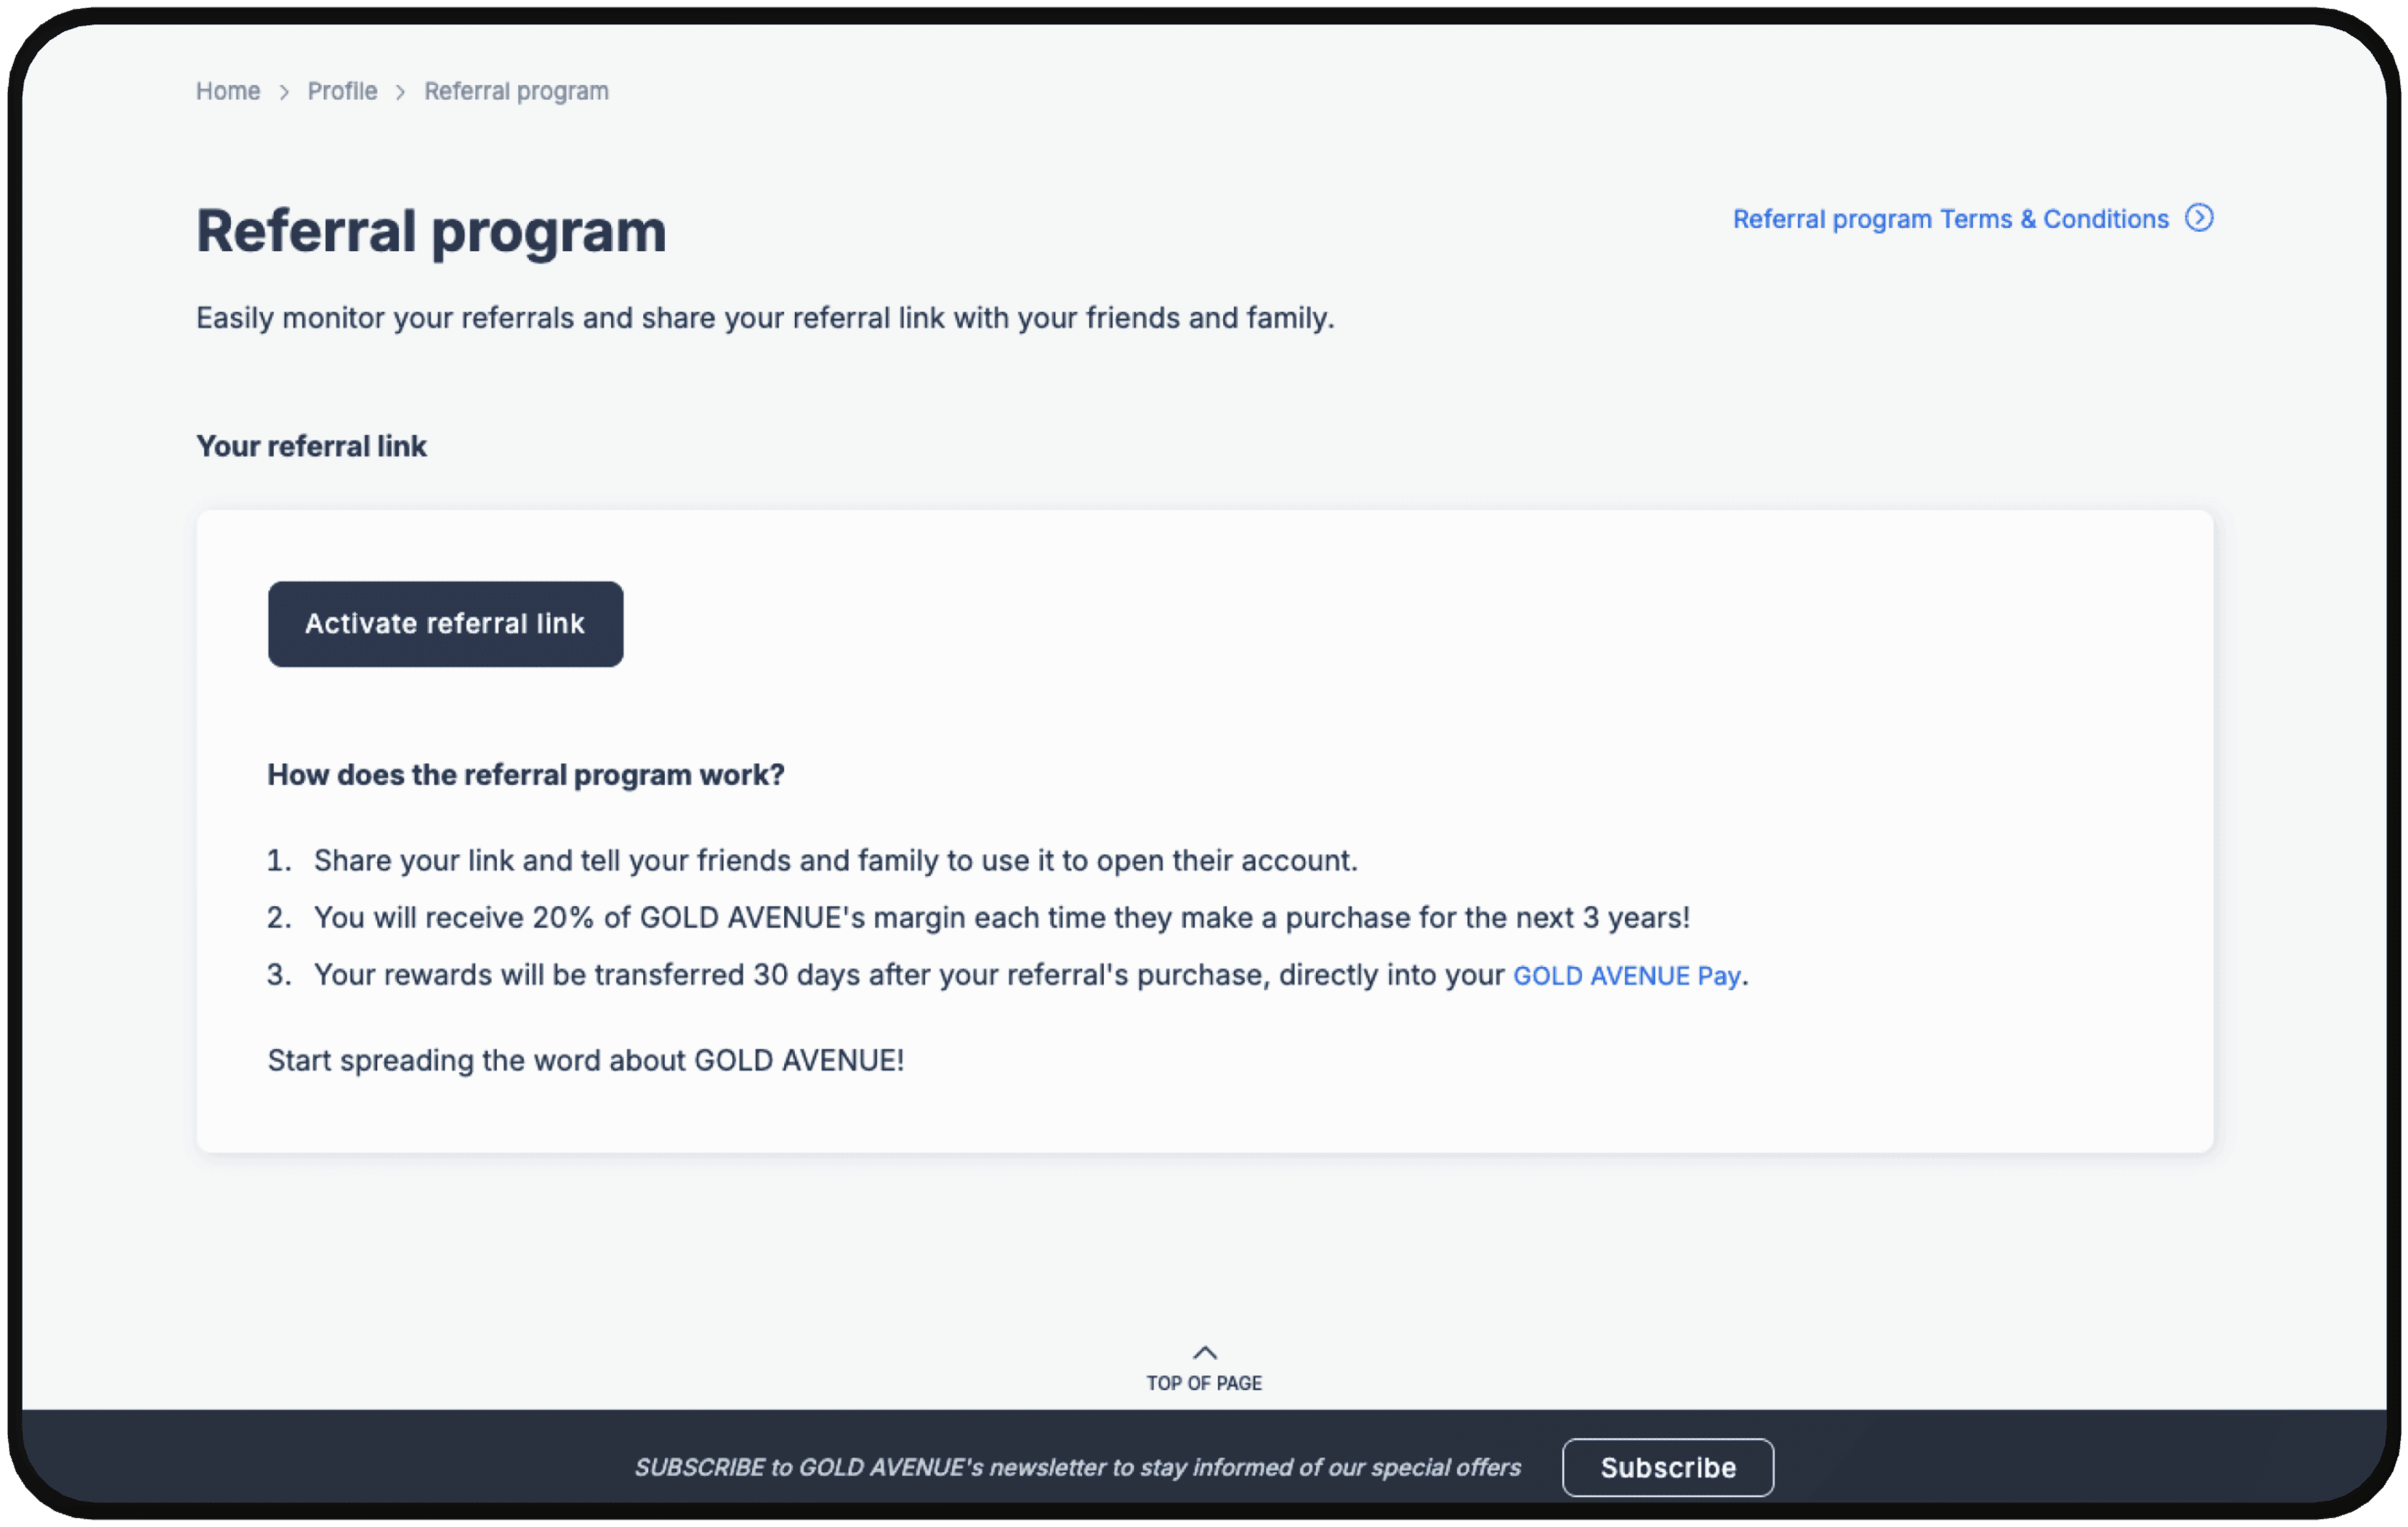Viewport: 2408px width, 1527px height.
Task: Click the Your referral link section title
Action: tap(311, 446)
